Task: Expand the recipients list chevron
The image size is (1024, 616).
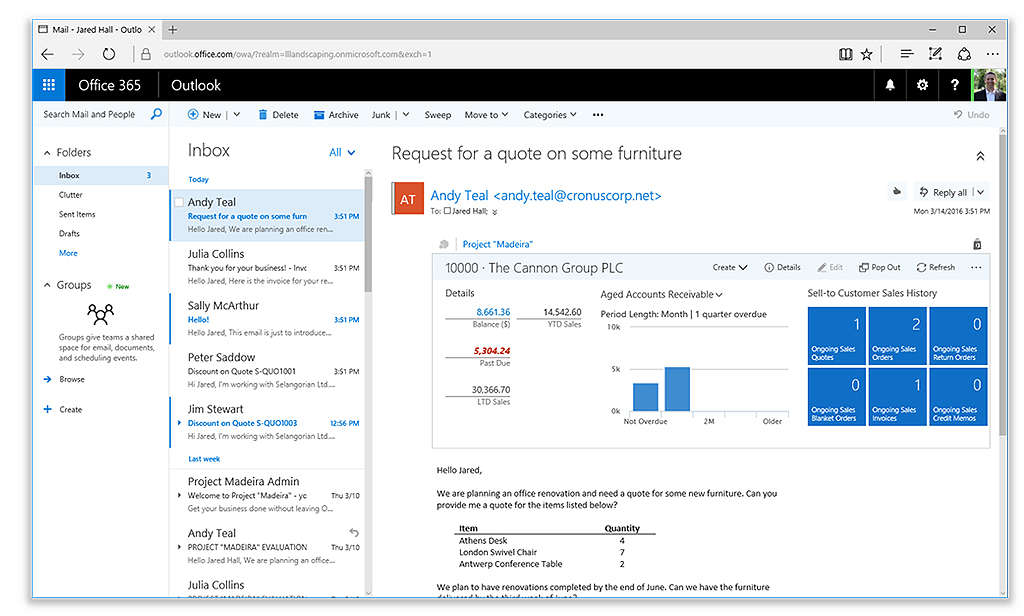Action: 494,212
